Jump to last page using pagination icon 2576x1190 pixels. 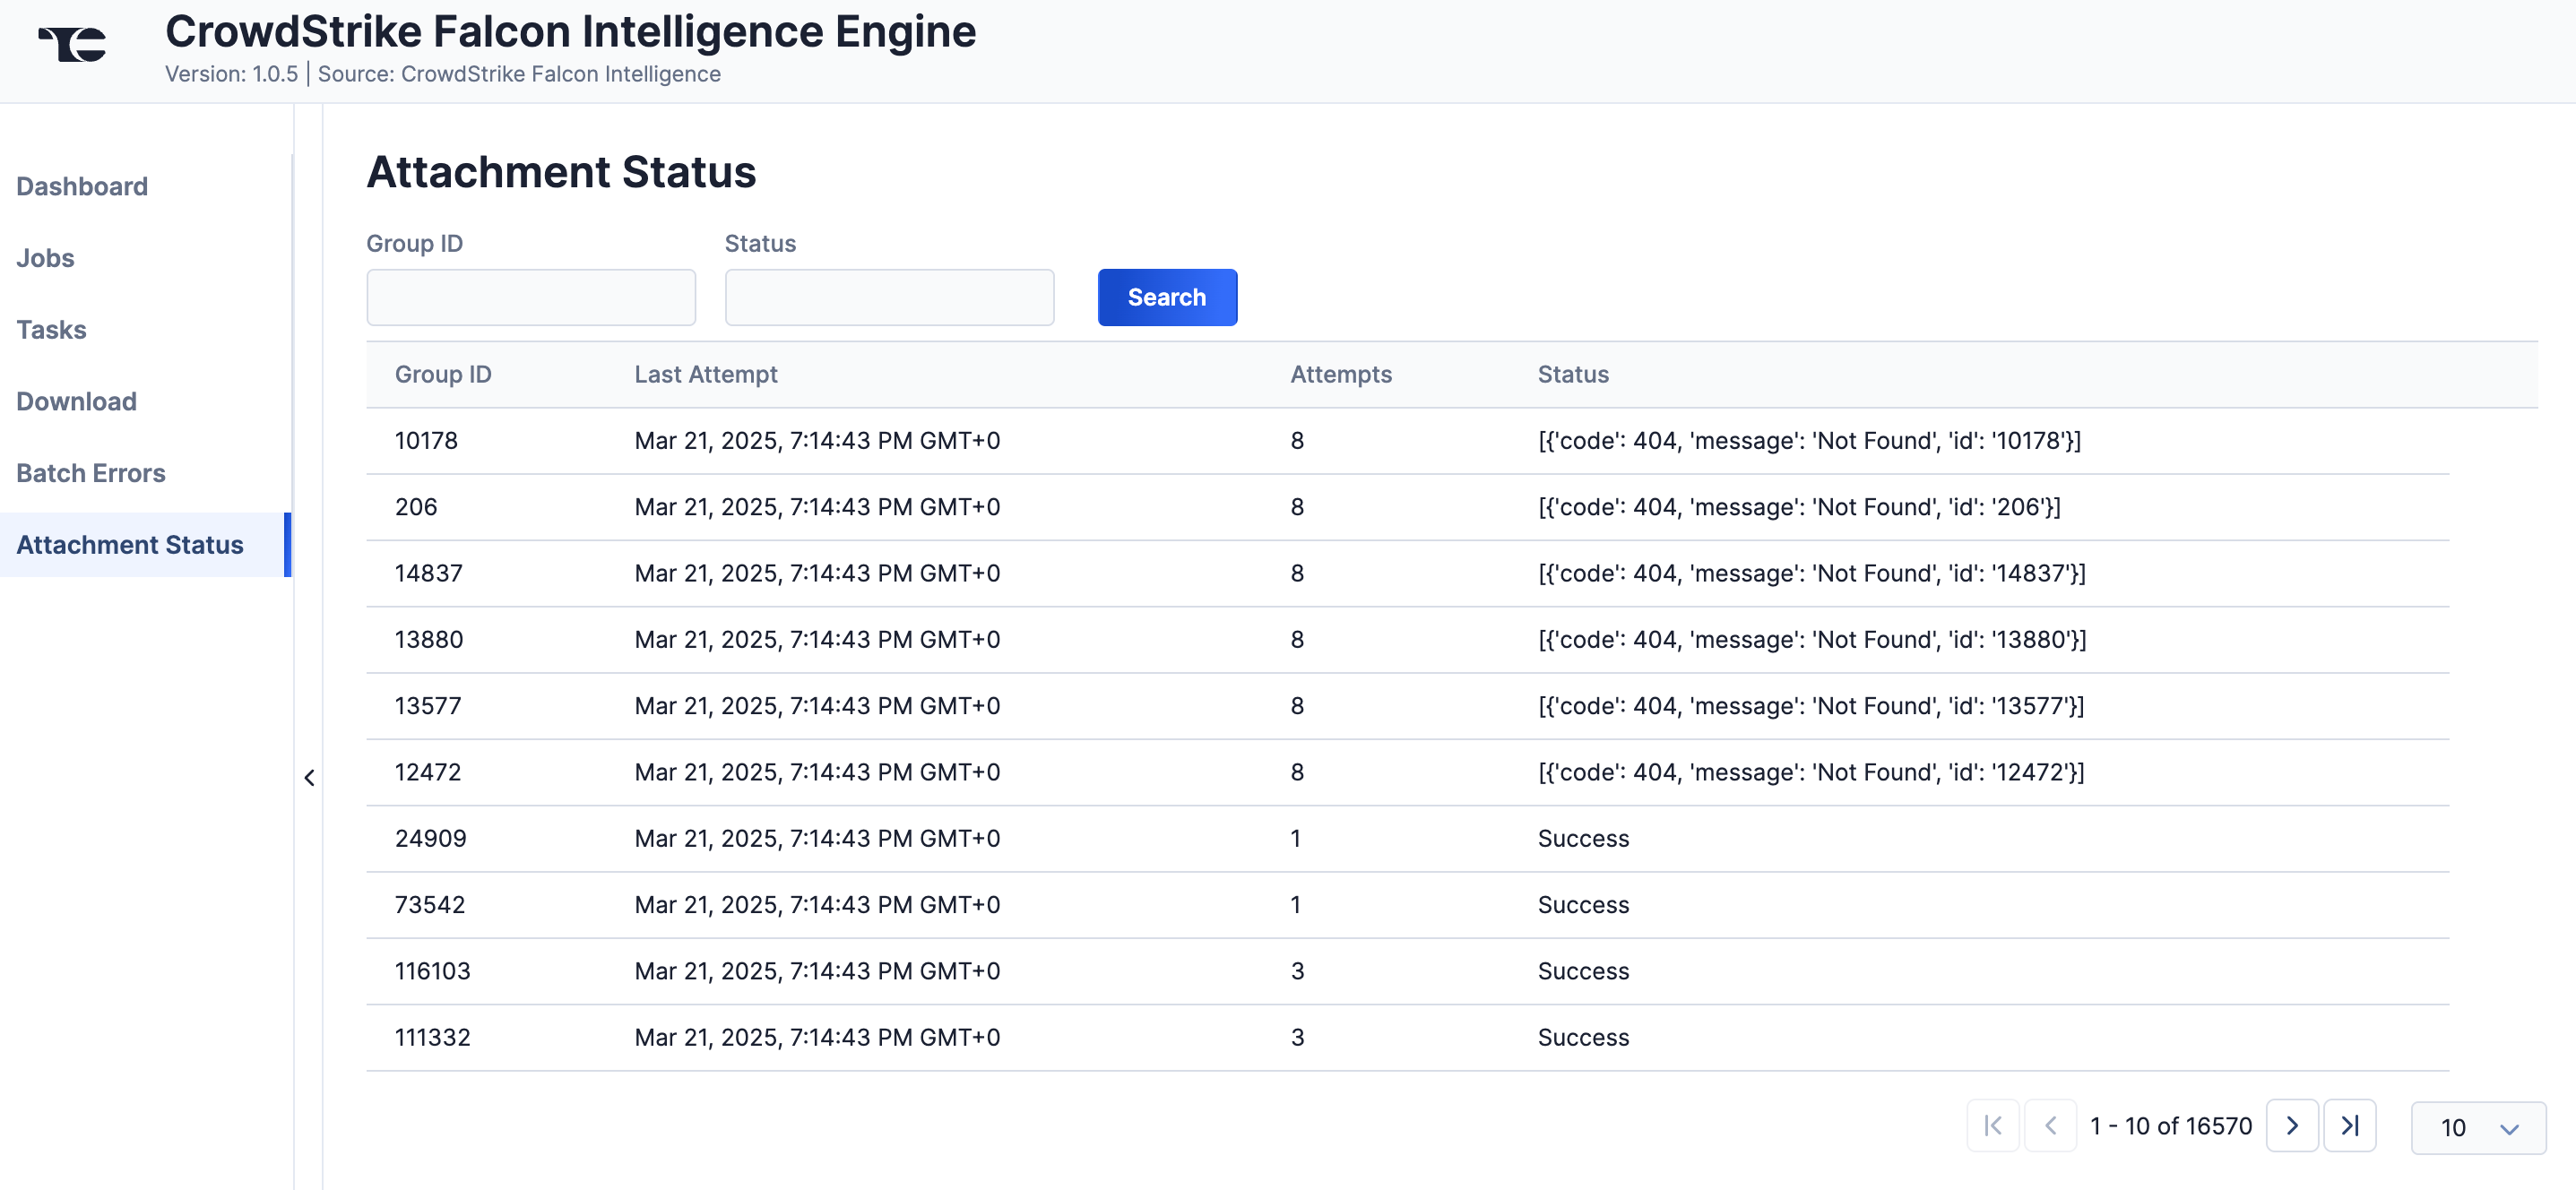(x=2351, y=1126)
